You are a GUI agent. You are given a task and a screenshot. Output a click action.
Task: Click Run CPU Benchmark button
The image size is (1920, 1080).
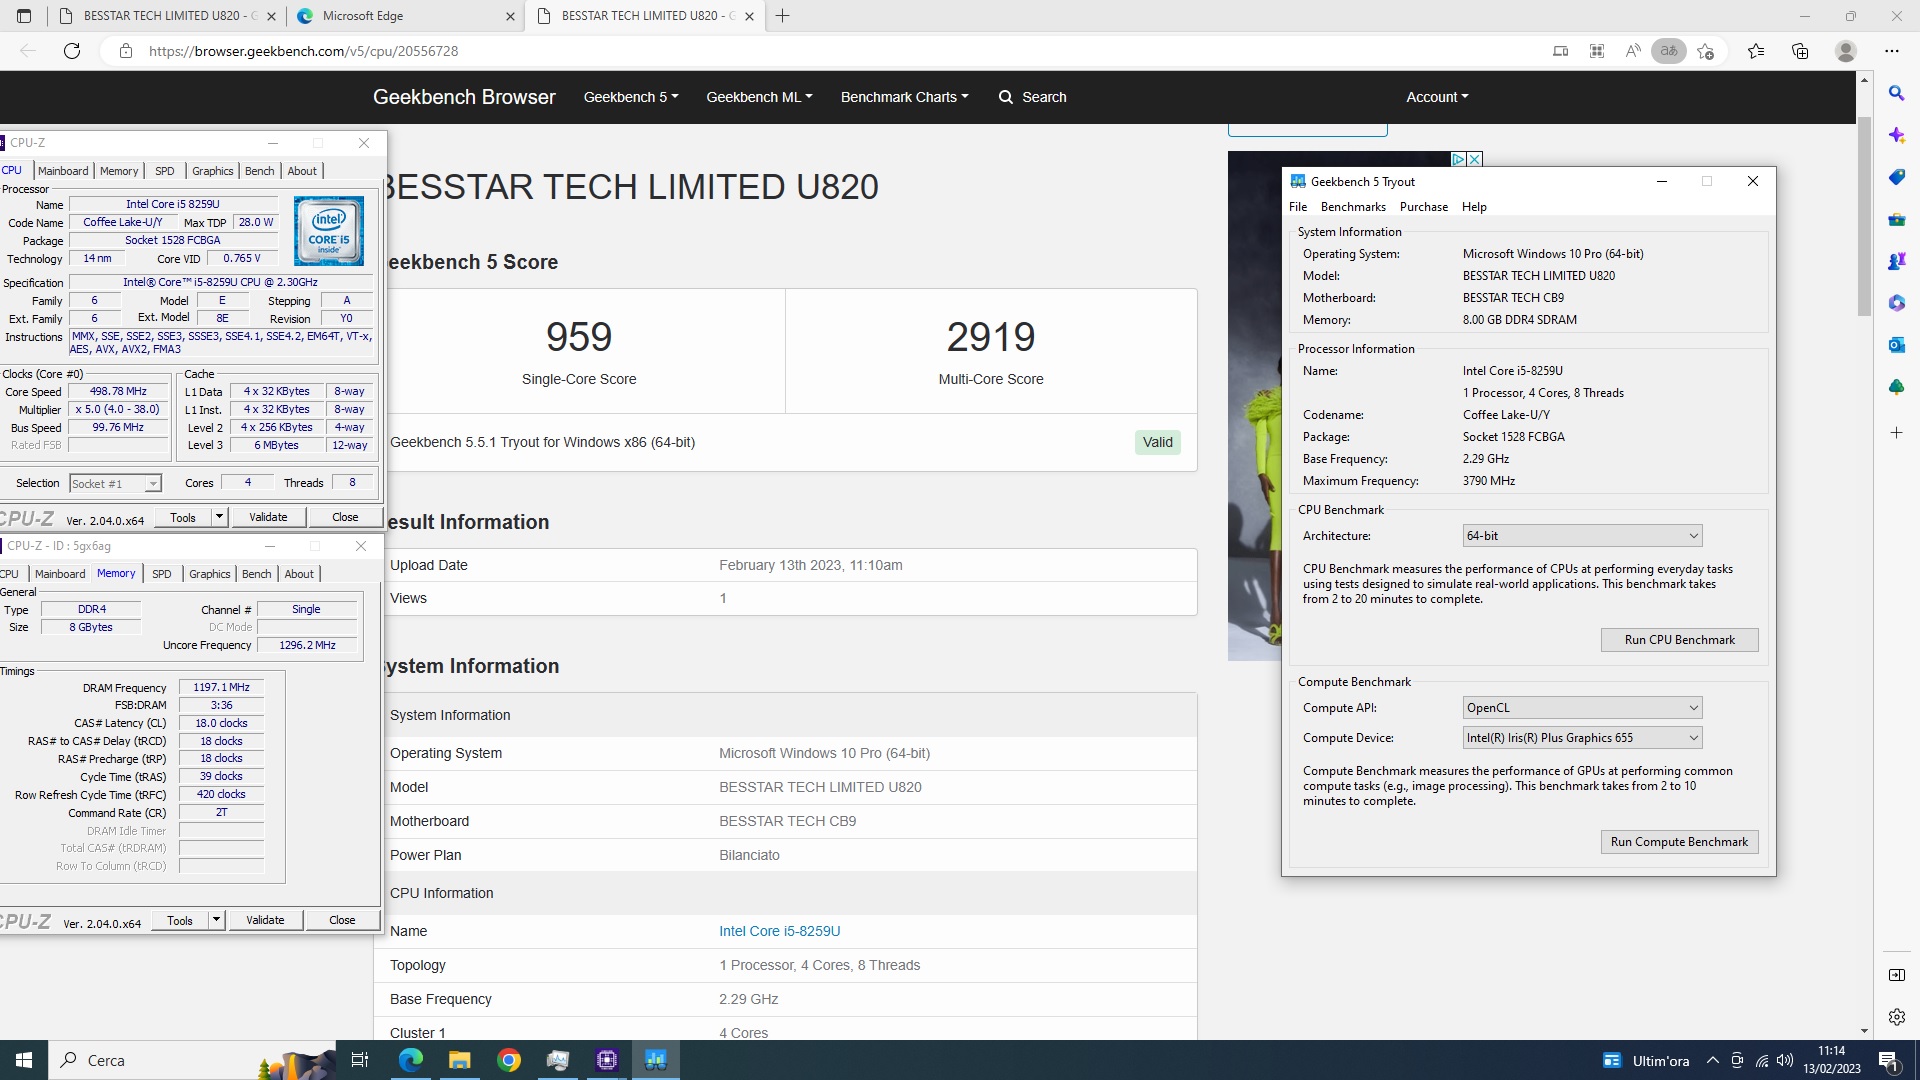pyautogui.click(x=1679, y=640)
